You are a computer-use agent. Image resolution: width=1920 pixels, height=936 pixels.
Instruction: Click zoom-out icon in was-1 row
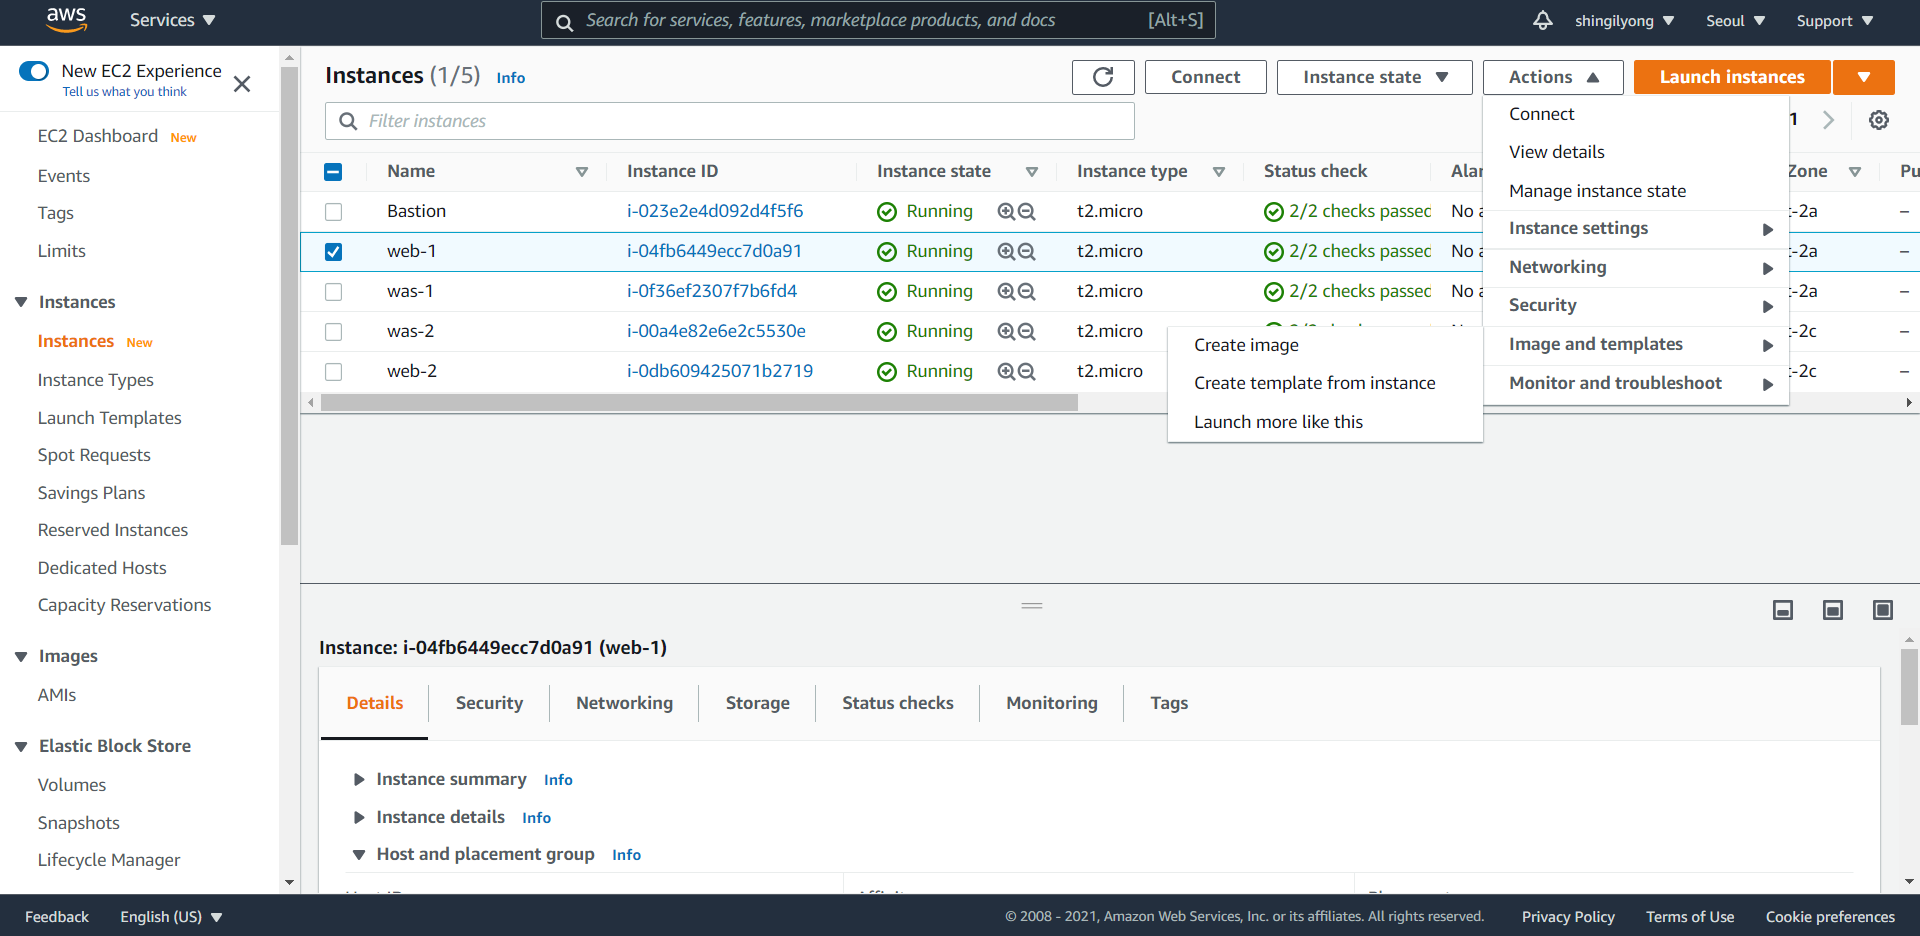(1027, 291)
